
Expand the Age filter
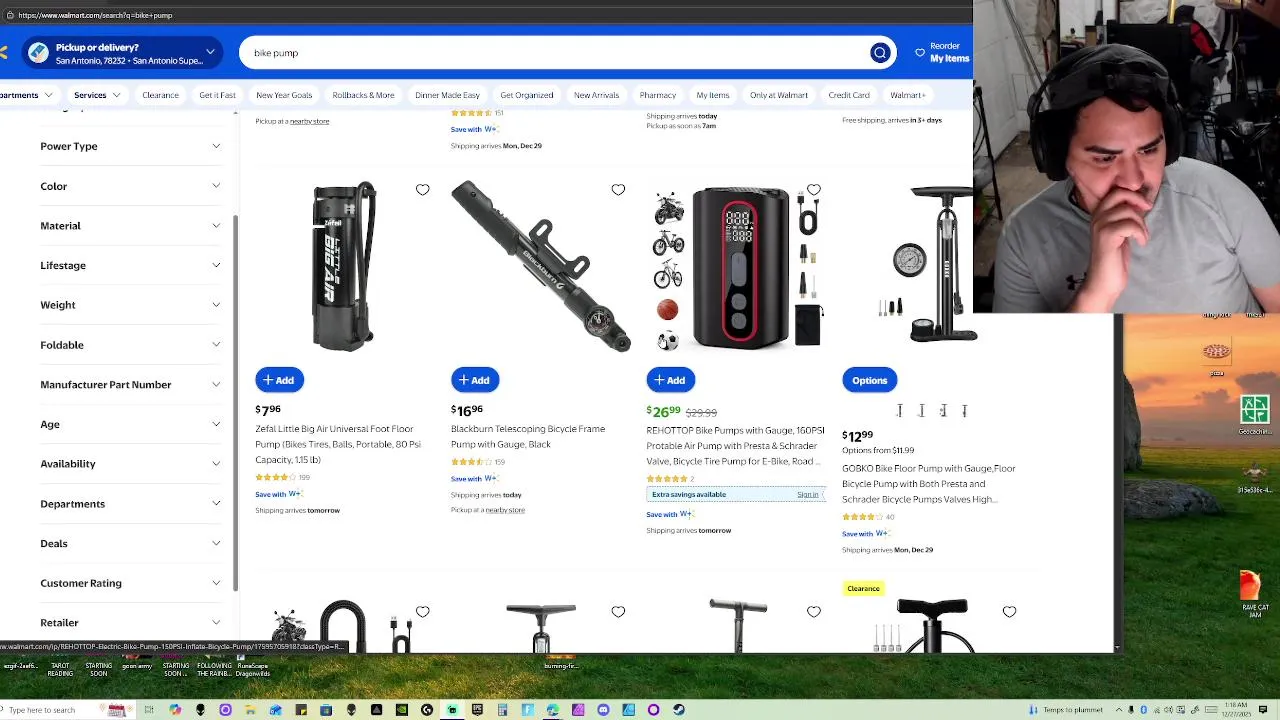(x=130, y=424)
